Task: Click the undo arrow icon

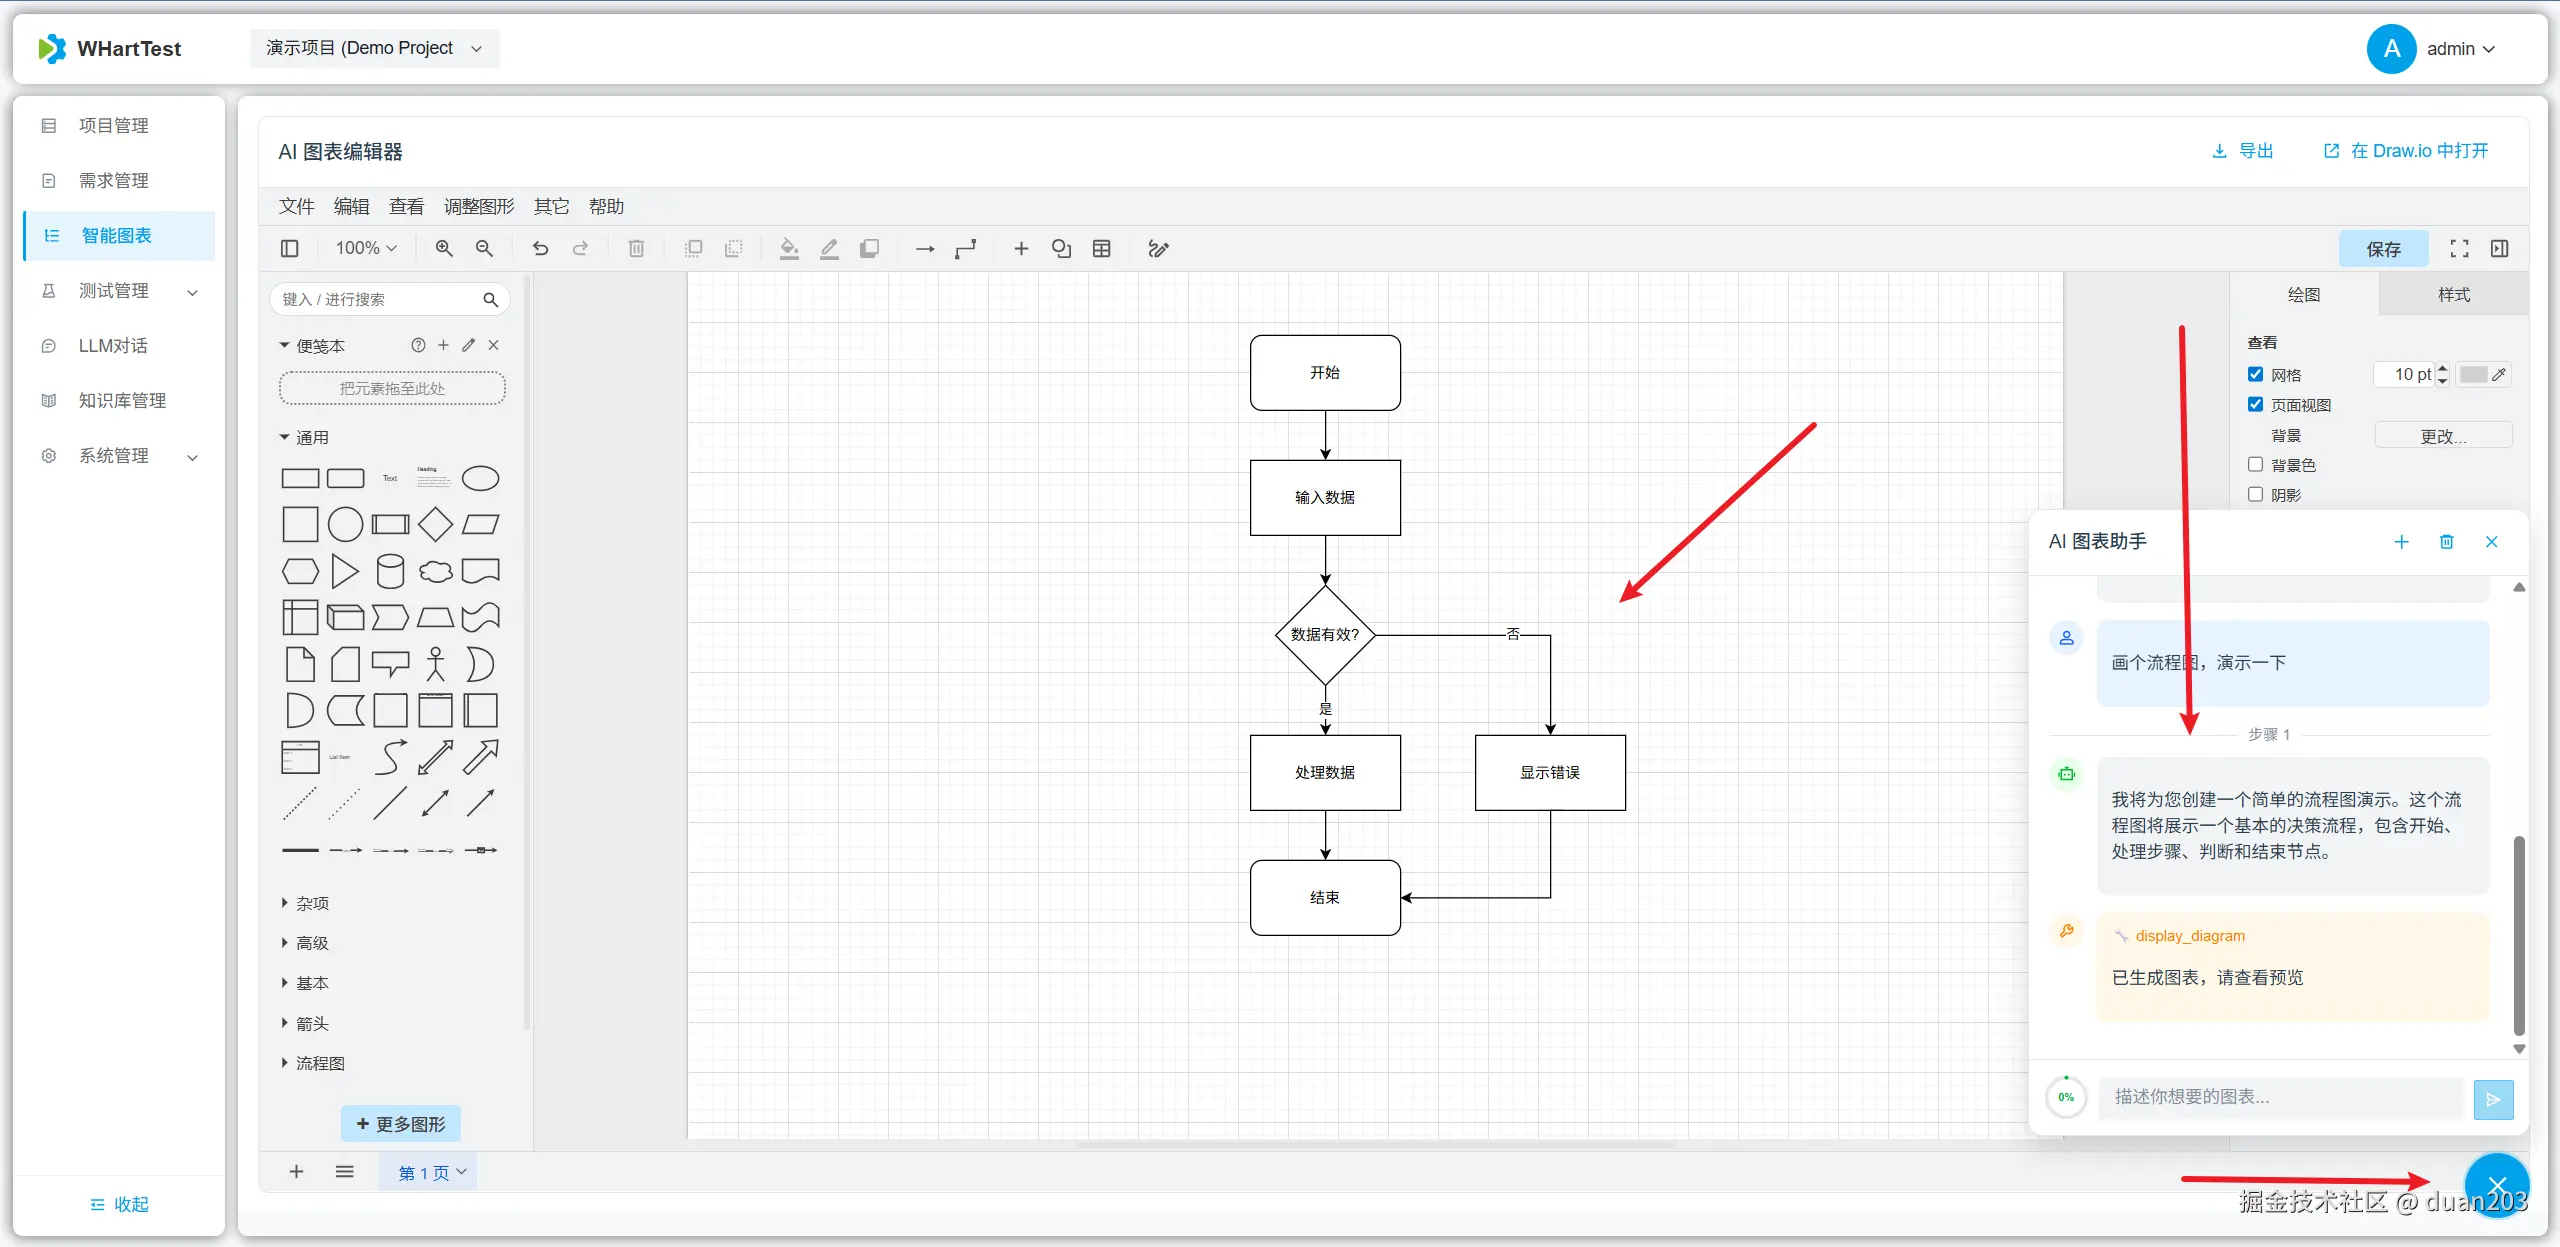Action: pyautogui.click(x=540, y=249)
